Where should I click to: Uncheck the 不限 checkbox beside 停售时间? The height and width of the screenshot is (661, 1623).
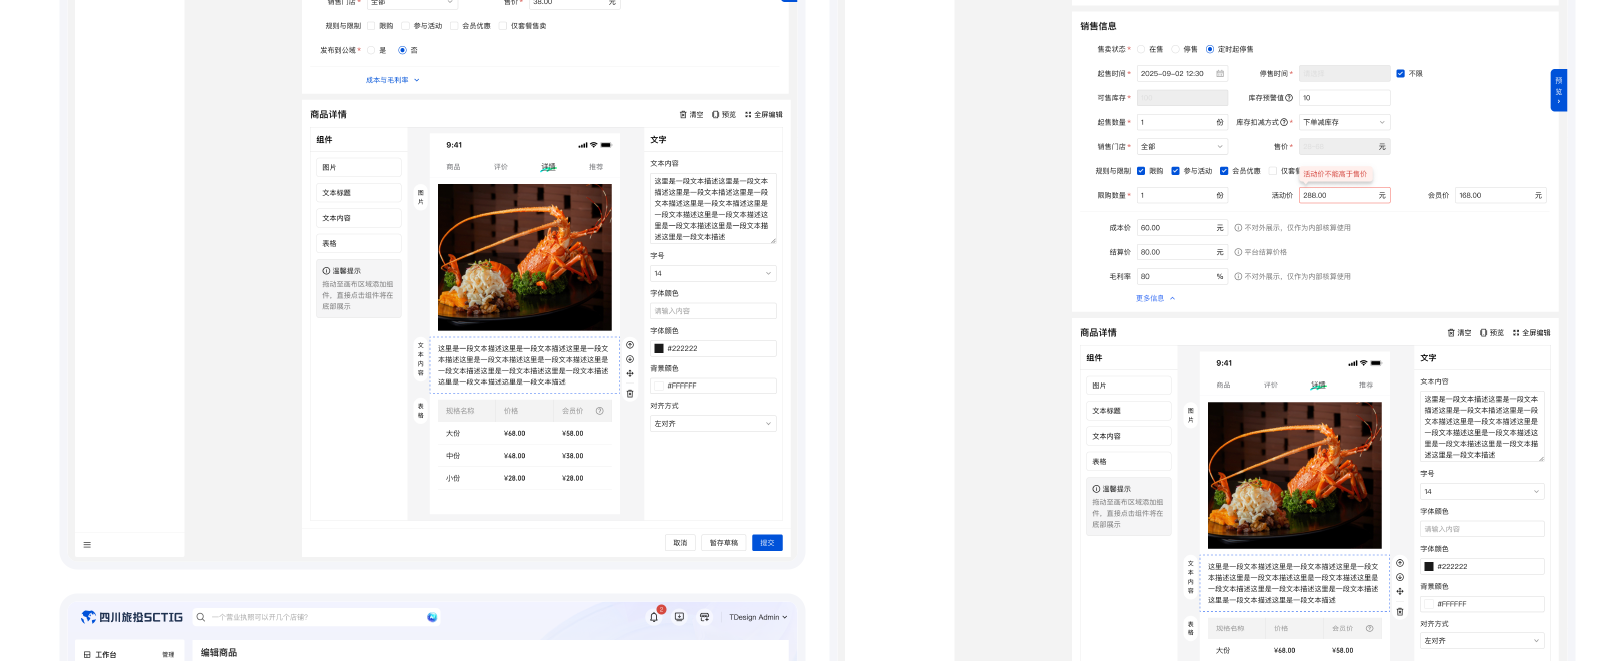coord(1400,74)
